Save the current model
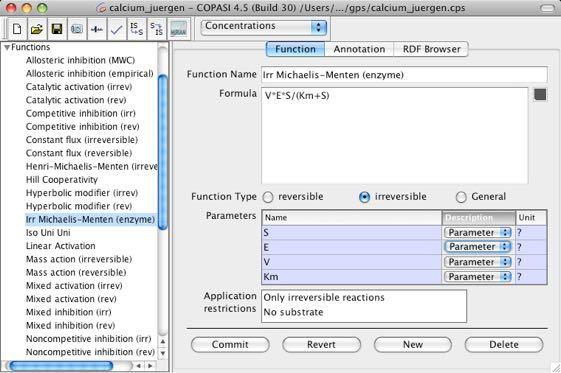Viewport: 561px width, 373px height. point(57,29)
